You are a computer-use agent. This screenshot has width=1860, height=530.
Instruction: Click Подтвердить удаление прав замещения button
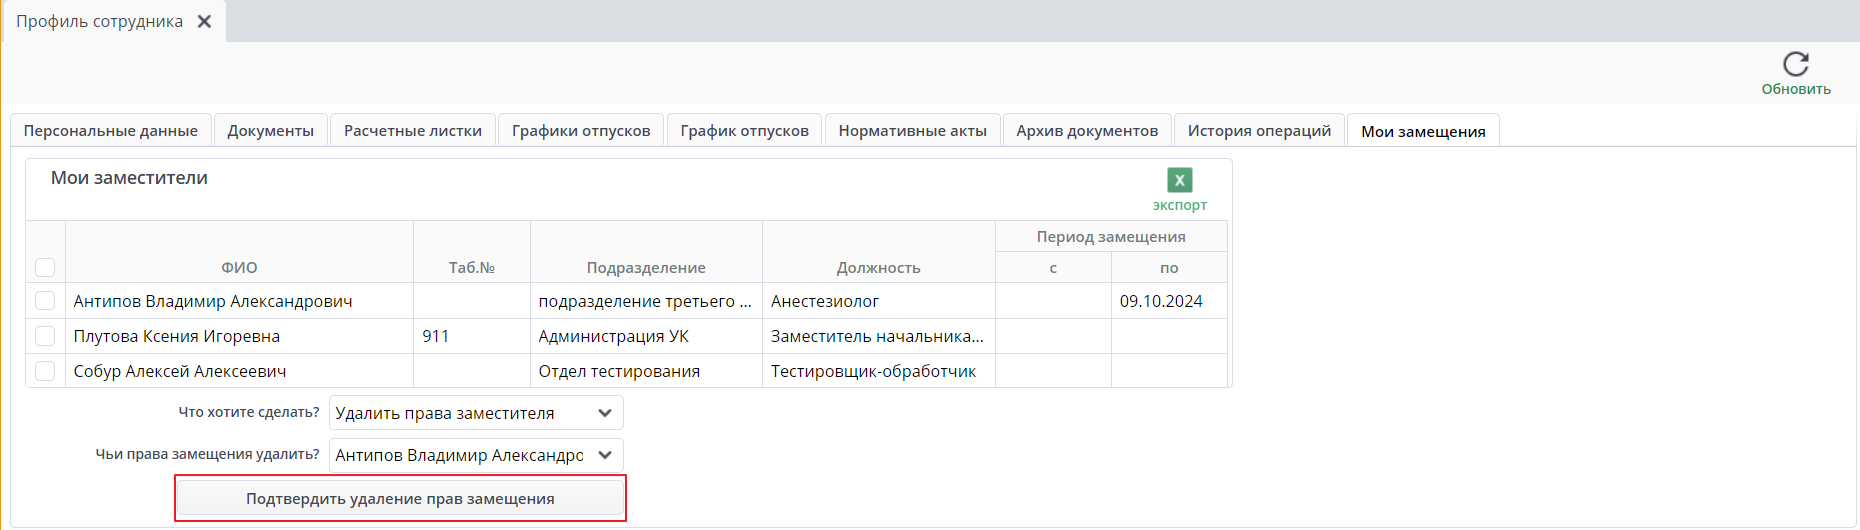[x=400, y=498]
